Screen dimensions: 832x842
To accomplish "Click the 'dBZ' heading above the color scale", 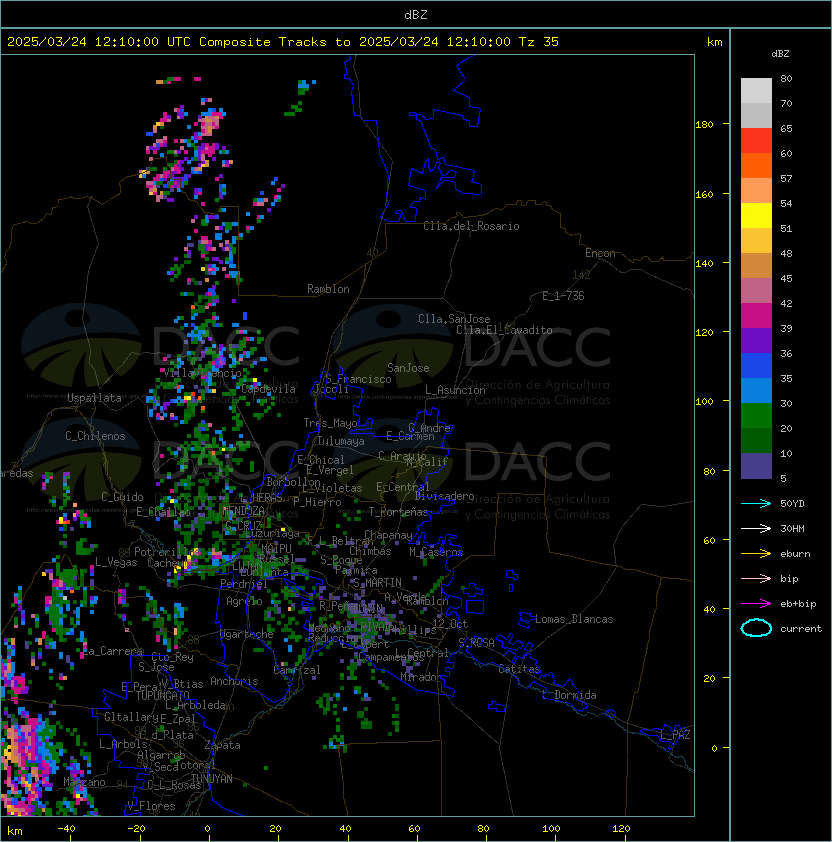I will (780, 54).
